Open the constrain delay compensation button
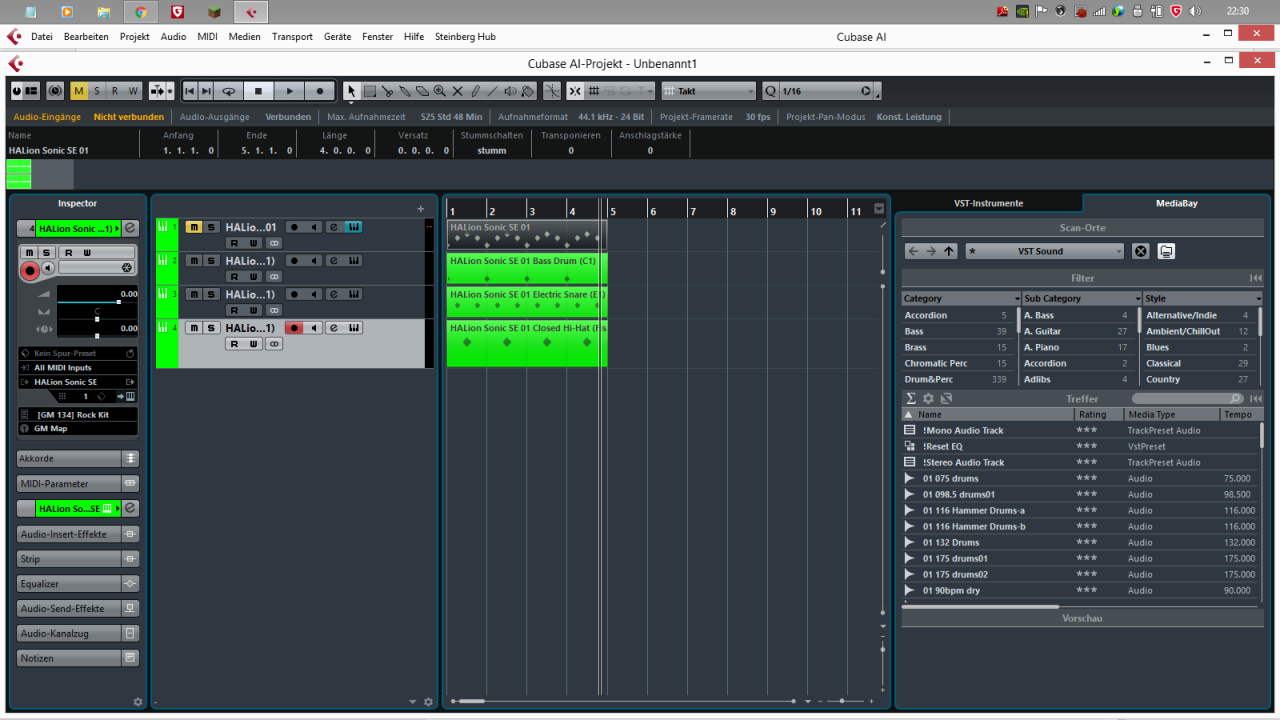The height and width of the screenshot is (720, 1280). pos(54,91)
